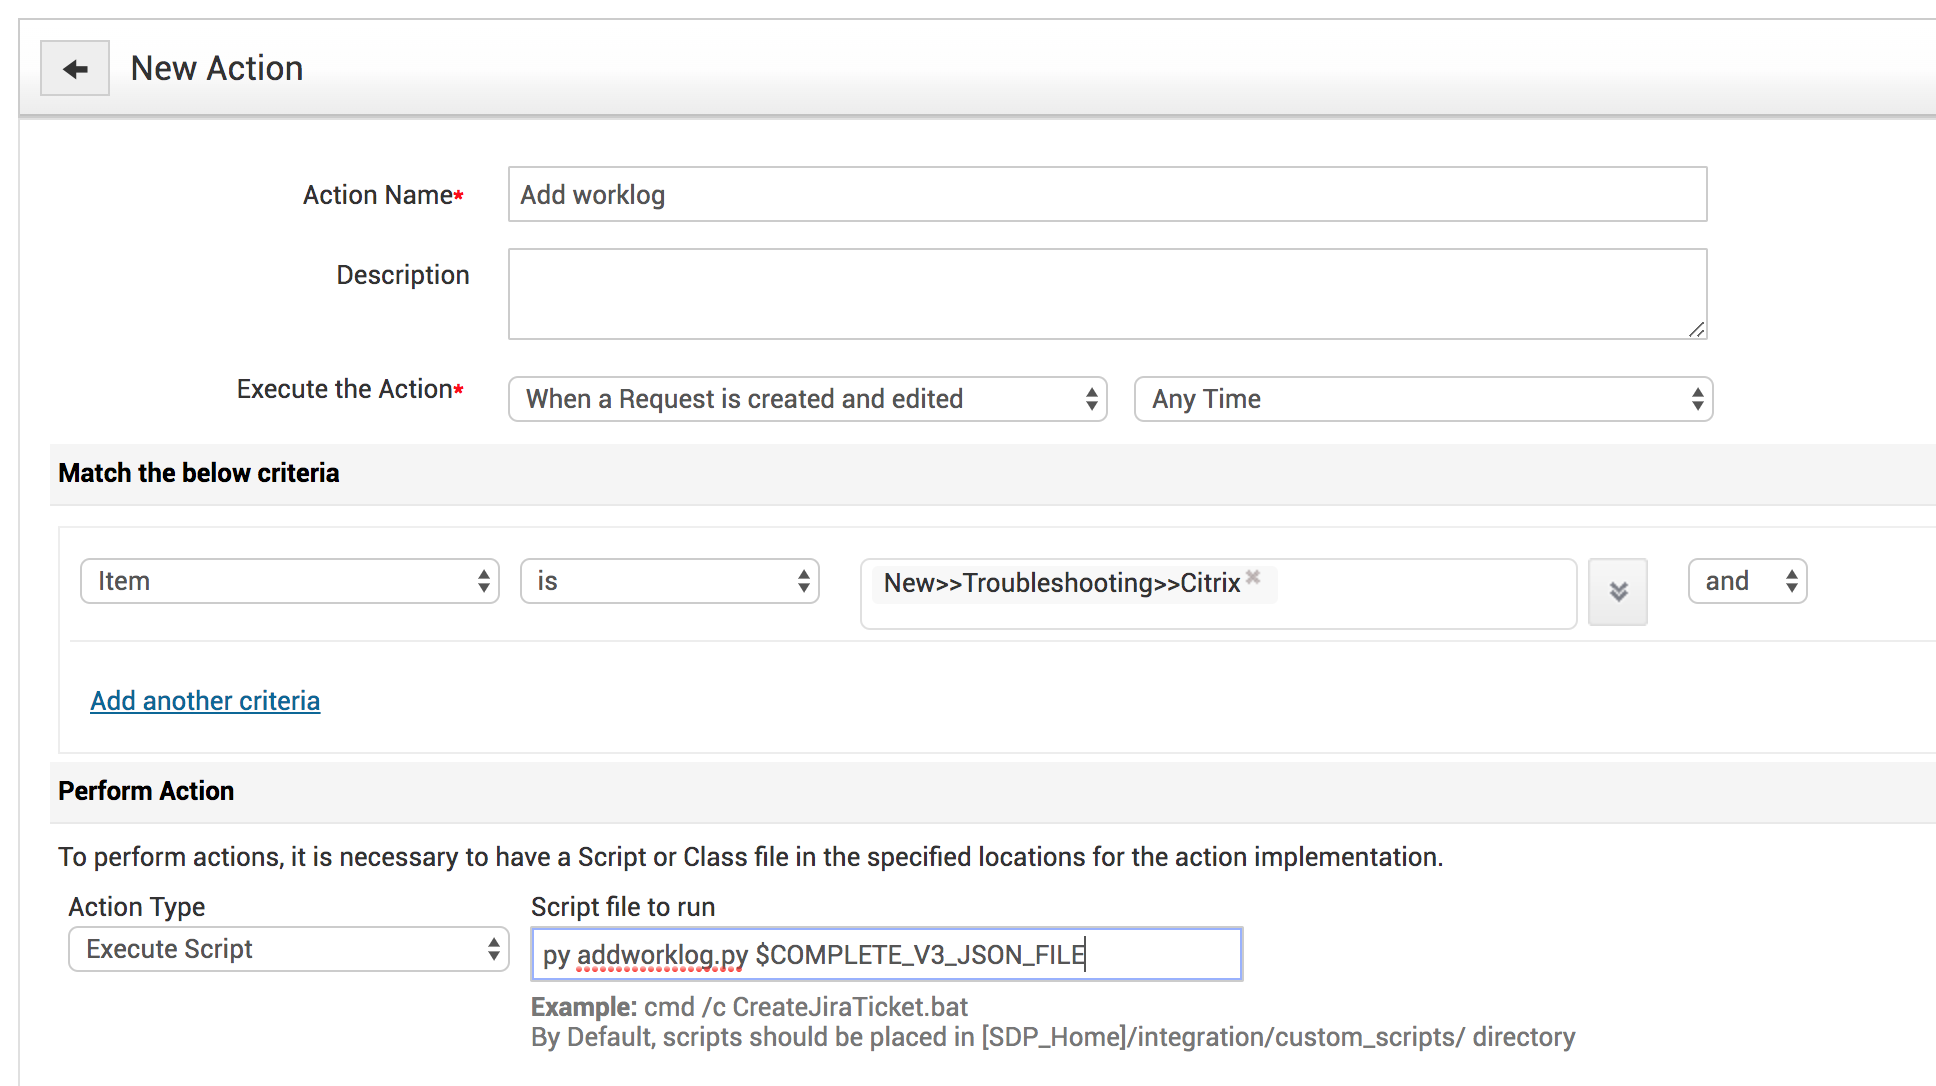Grab the Description box resize handle

(1696, 329)
